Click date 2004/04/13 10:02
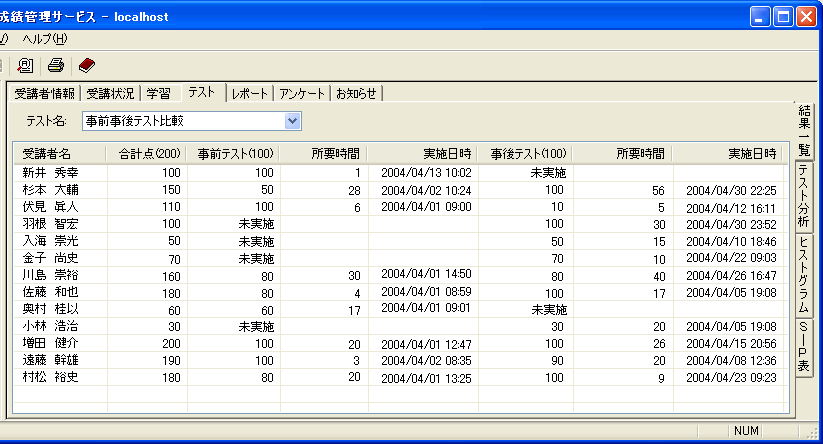This screenshot has width=823, height=444. 426,173
